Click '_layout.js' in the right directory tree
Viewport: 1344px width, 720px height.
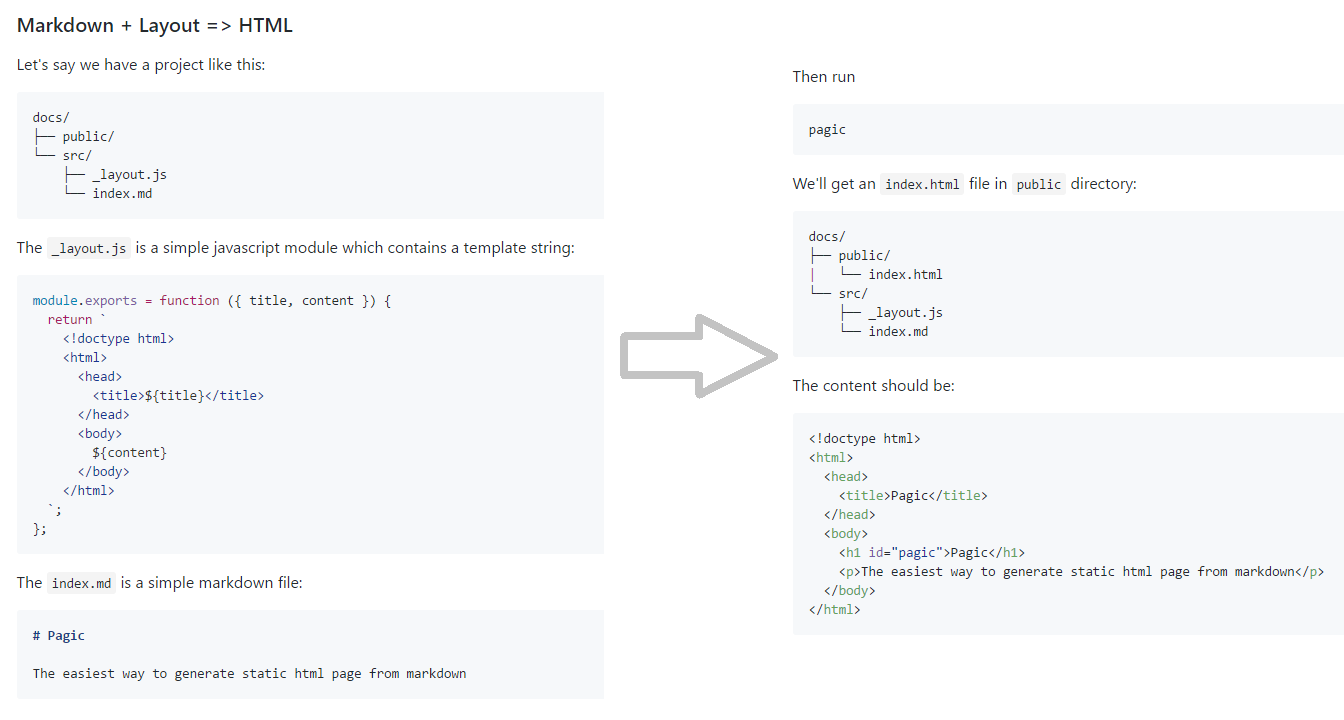tap(905, 313)
